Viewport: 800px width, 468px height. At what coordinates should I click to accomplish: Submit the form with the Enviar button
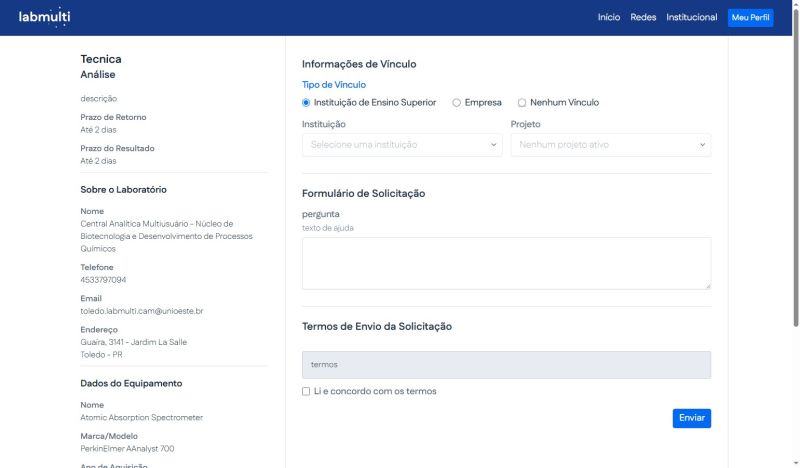pyautogui.click(x=691, y=418)
